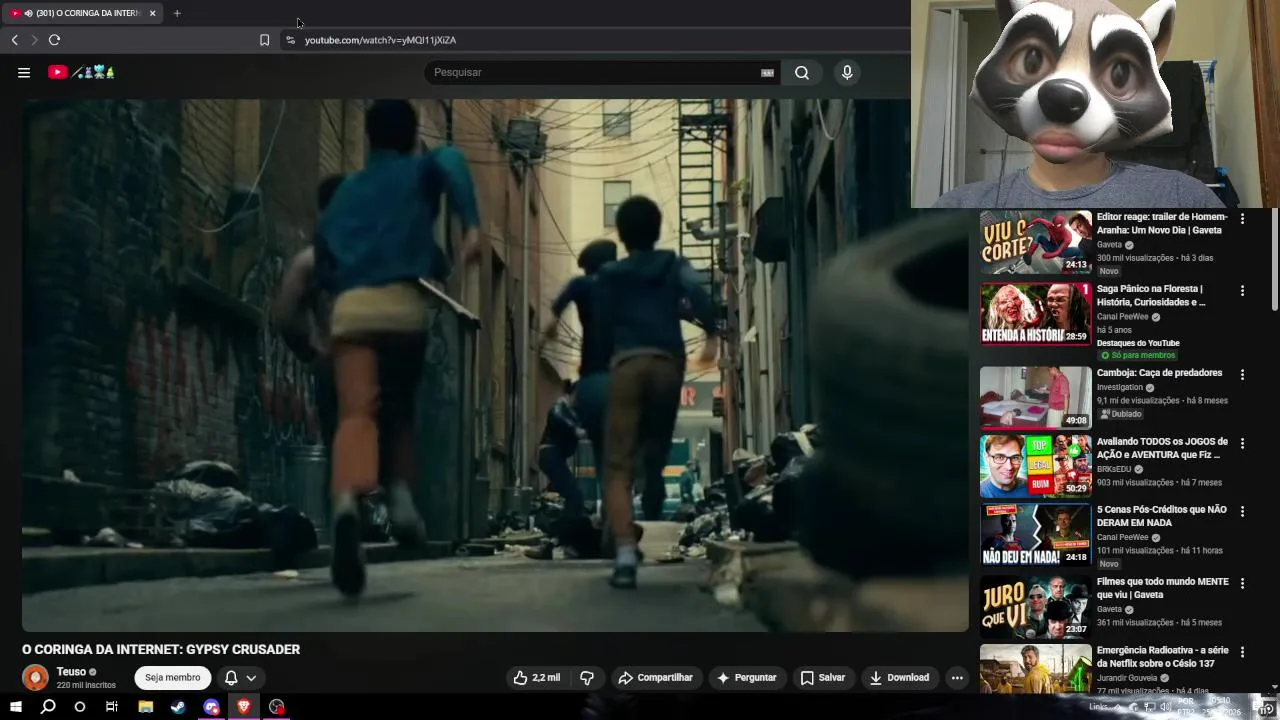Open options for Filmes que todo mundo MENTE

[1242, 582]
